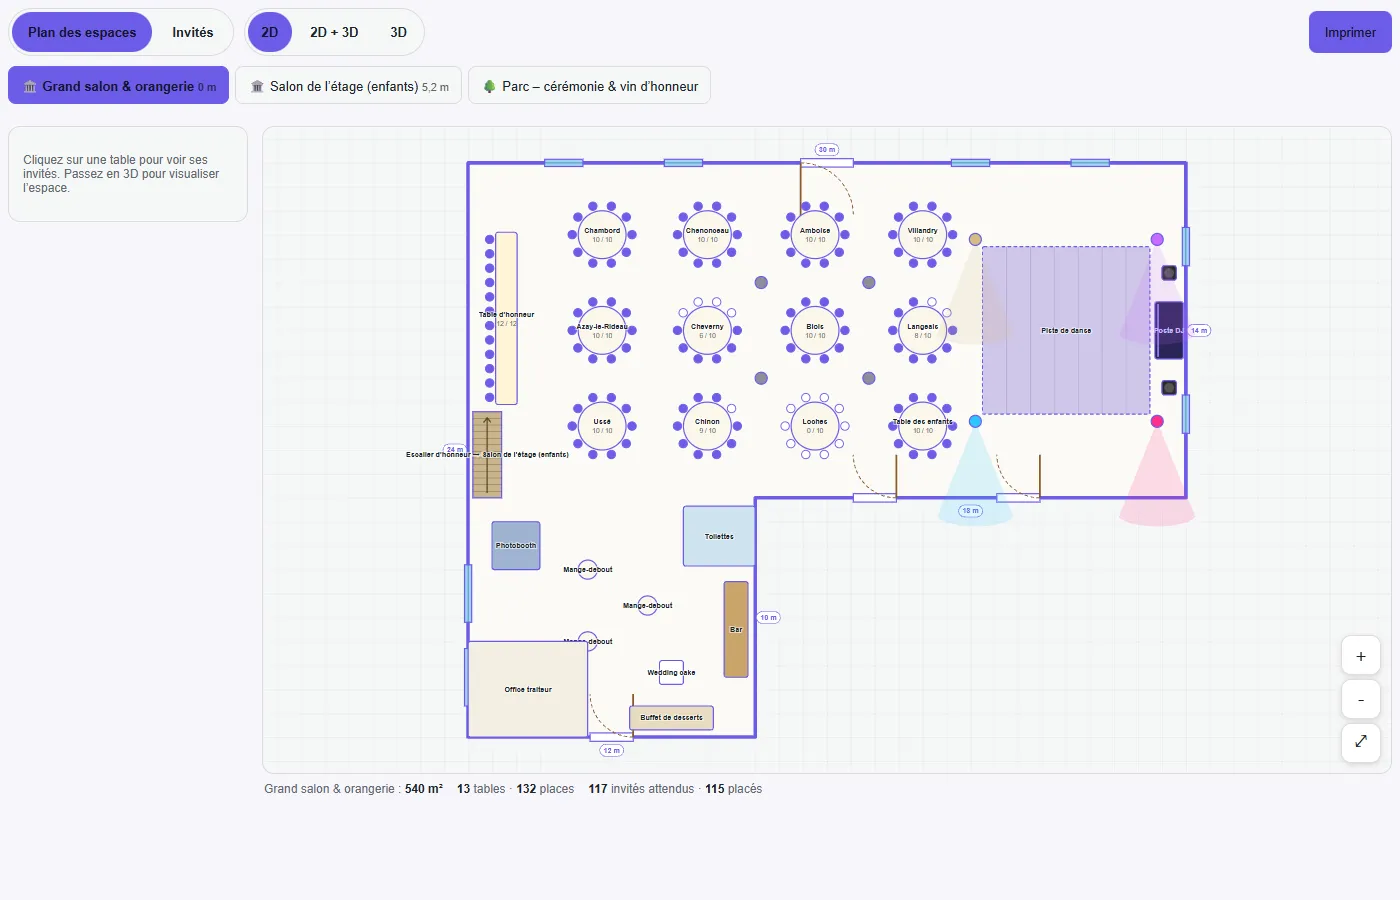Screen dimensions: 1400x900
Task: Select the long Table d'honneur
Action: point(507,318)
